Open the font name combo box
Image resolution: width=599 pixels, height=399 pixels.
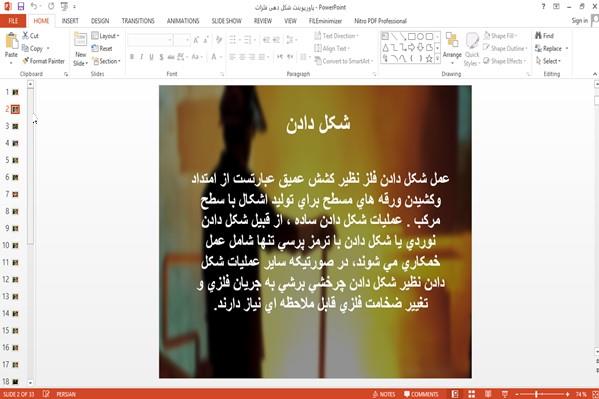click(150, 40)
